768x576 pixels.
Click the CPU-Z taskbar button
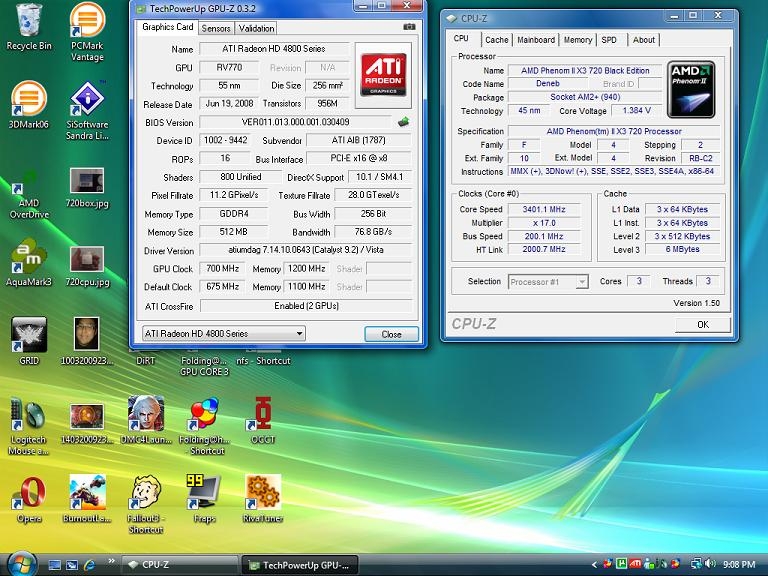pos(179,565)
